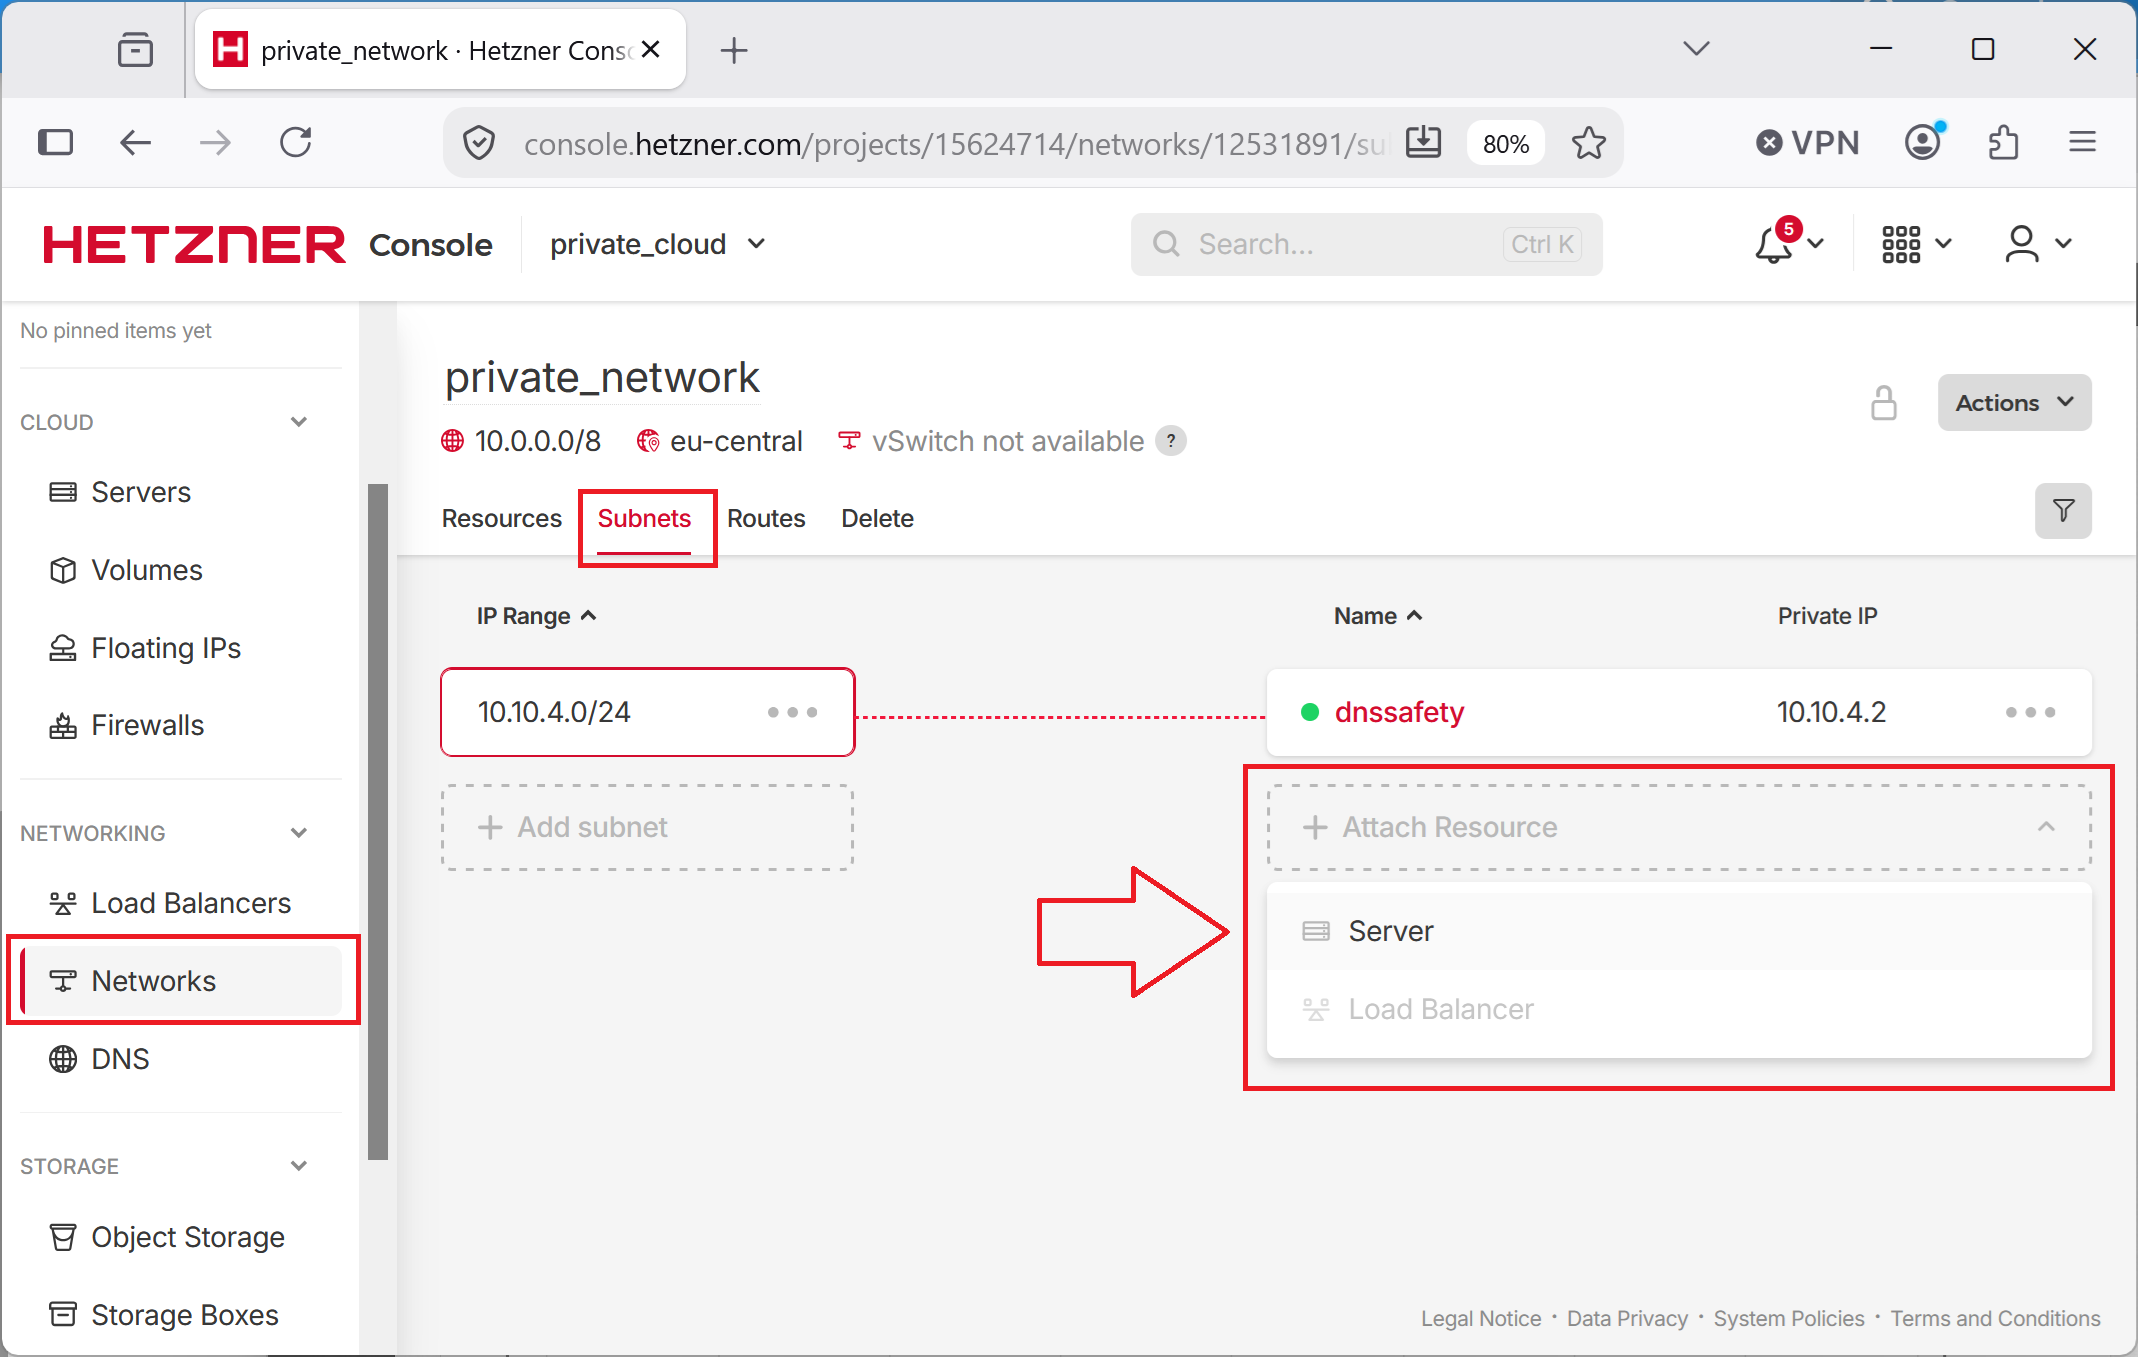
Task: Sort by IP Range column
Action: tap(536, 616)
